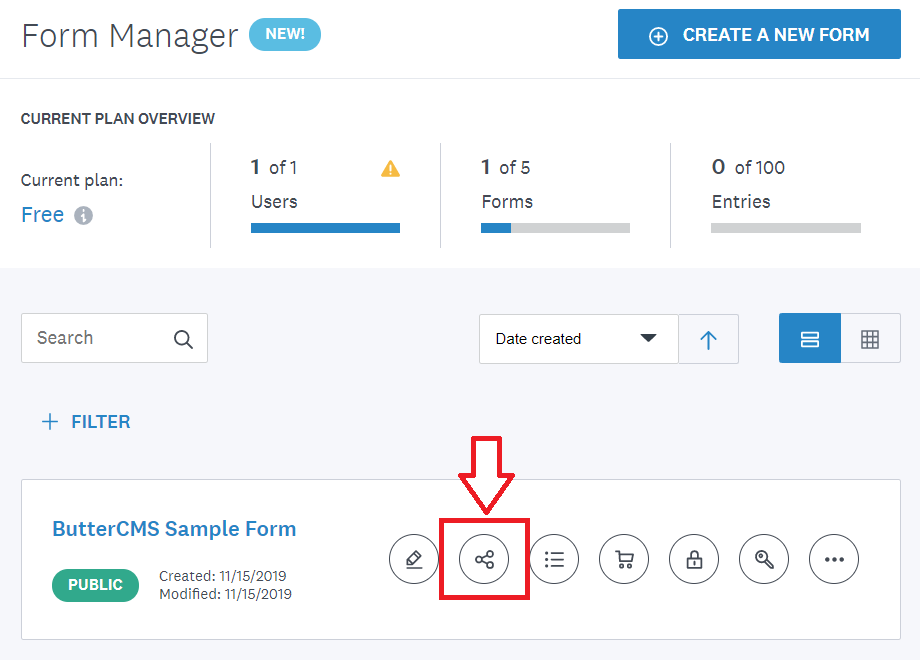Switch to grid view layout
The image size is (920, 660).
click(x=870, y=339)
